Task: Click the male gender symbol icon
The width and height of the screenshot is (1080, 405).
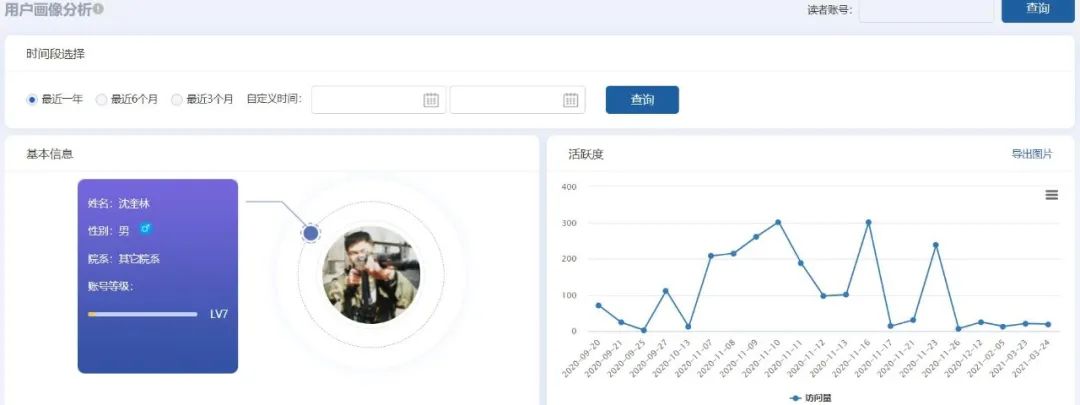Action: pyautogui.click(x=145, y=228)
